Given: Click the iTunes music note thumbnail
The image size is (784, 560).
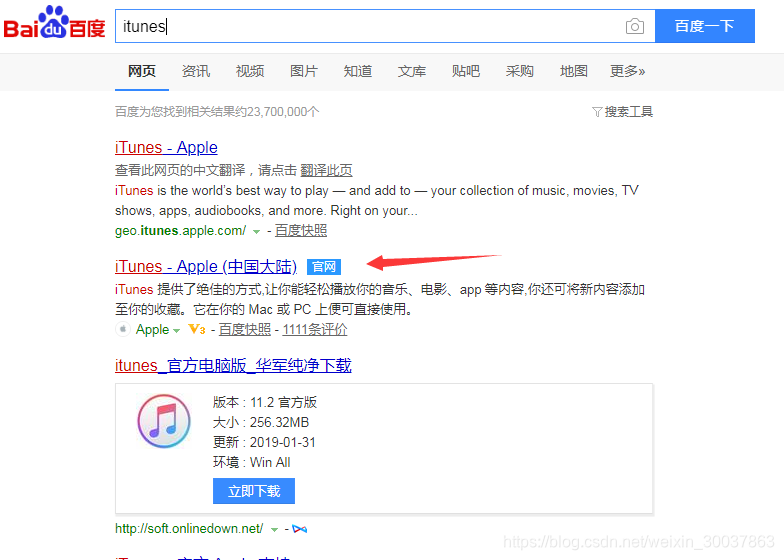Looking at the screenshot, I should [x=164, y=421].
